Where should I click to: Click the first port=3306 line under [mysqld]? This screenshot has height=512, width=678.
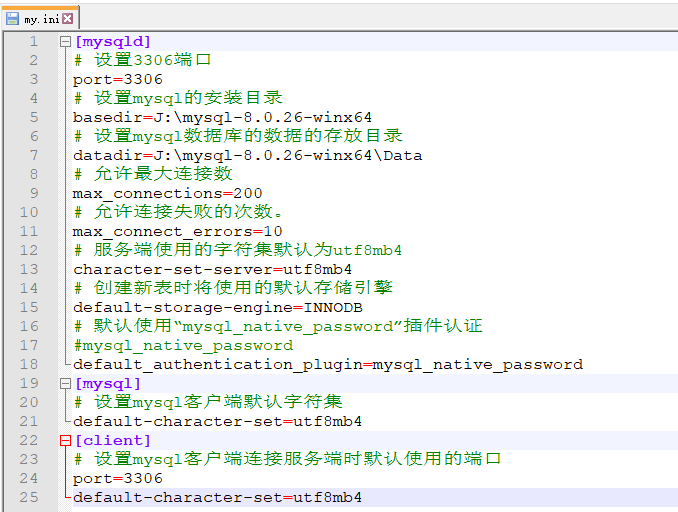tap(118, 80)
